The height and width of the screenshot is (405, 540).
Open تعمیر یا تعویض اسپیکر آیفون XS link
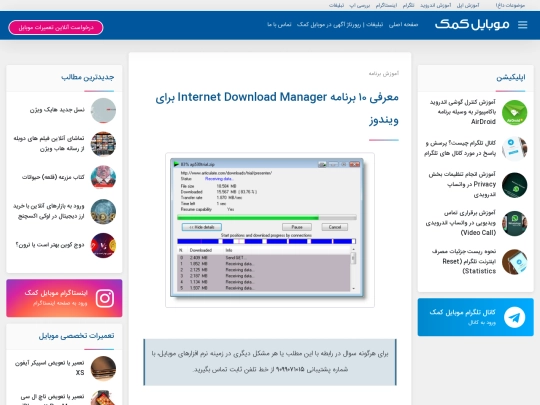(x=50, y=367)
